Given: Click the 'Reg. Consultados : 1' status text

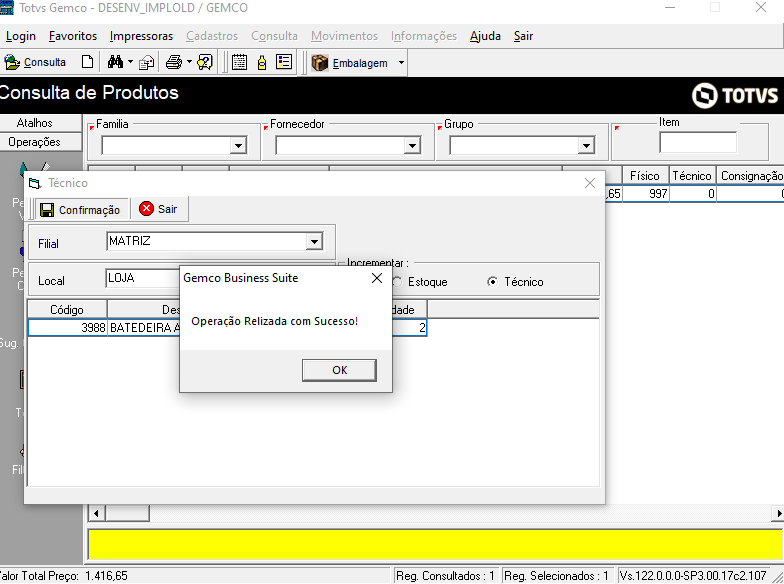Looking at the screenshot, I should [x=445, y=576].
